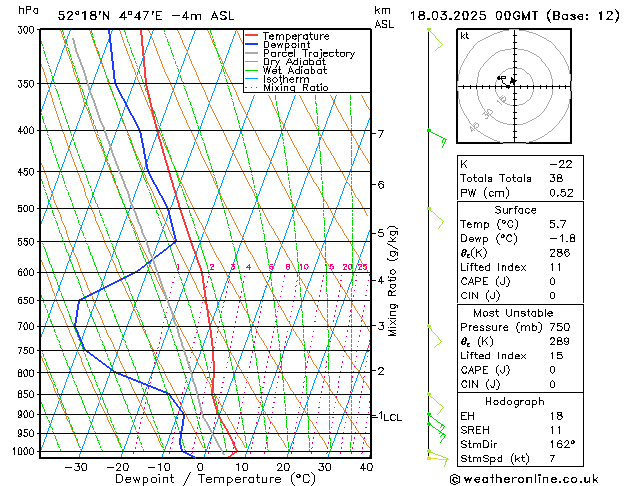Click the K index value -22

pyautogui.click(x=561, y=164)
